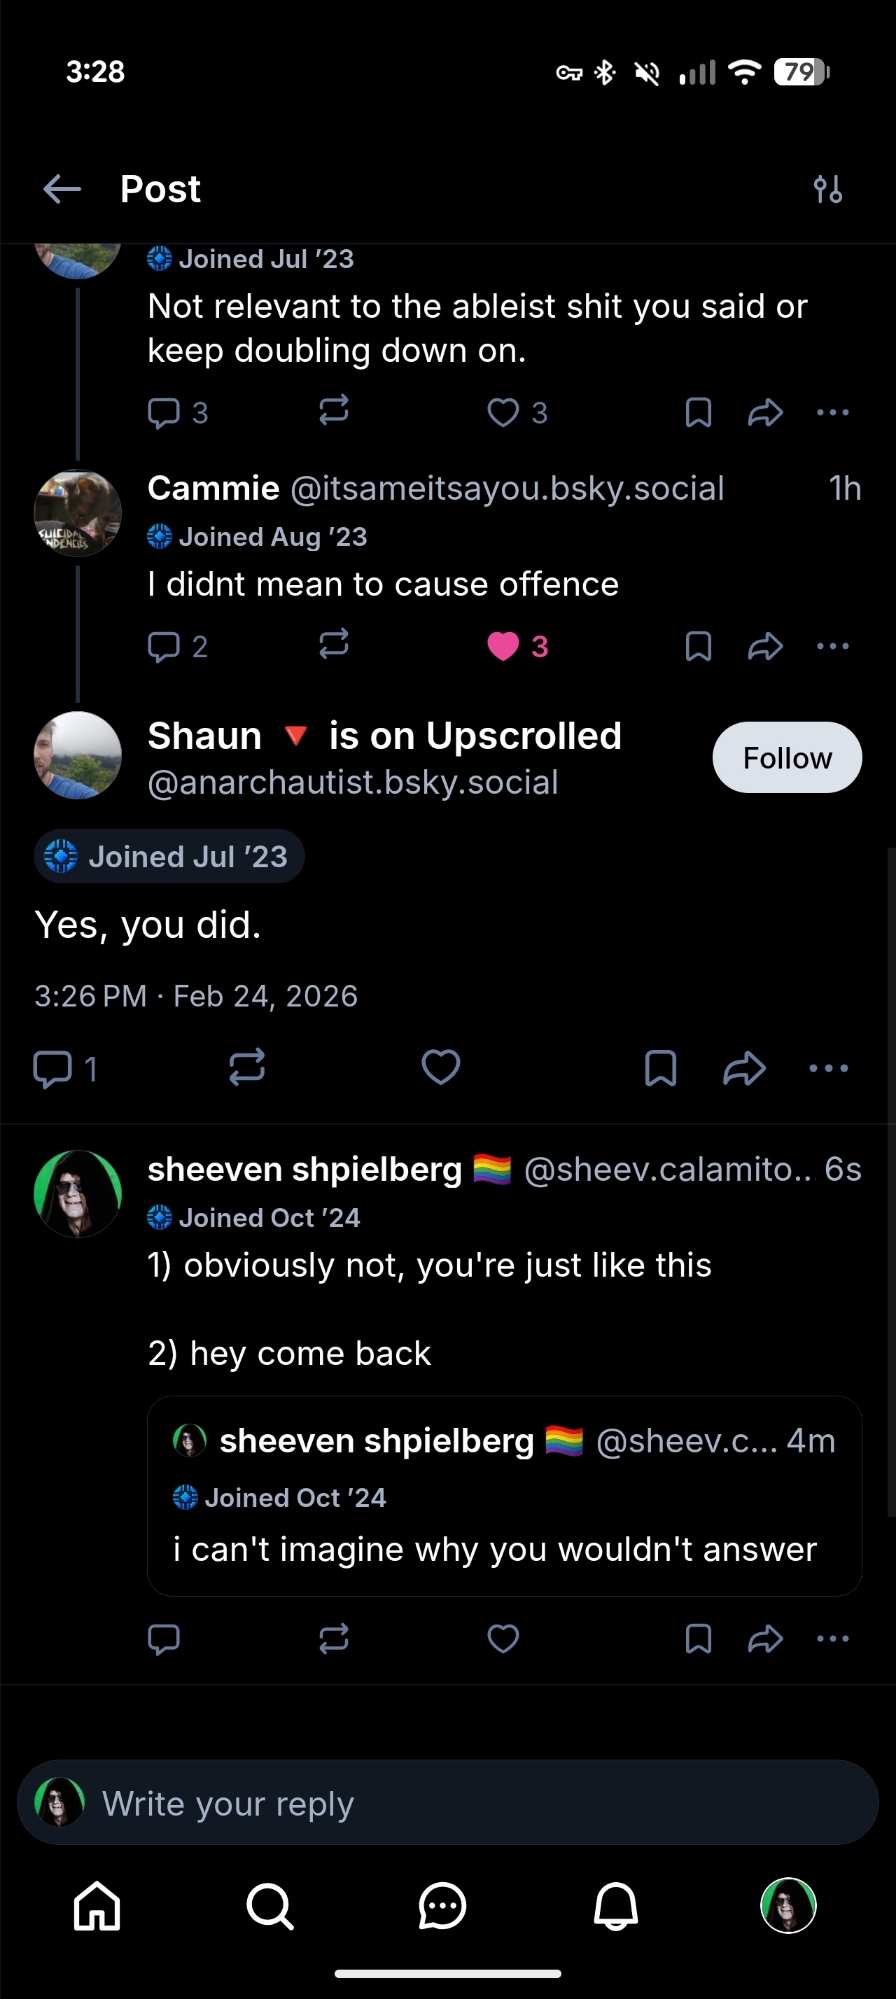Tap the Write your reply field
This screenshot has height=1999, width=896.
point(448,1803)
